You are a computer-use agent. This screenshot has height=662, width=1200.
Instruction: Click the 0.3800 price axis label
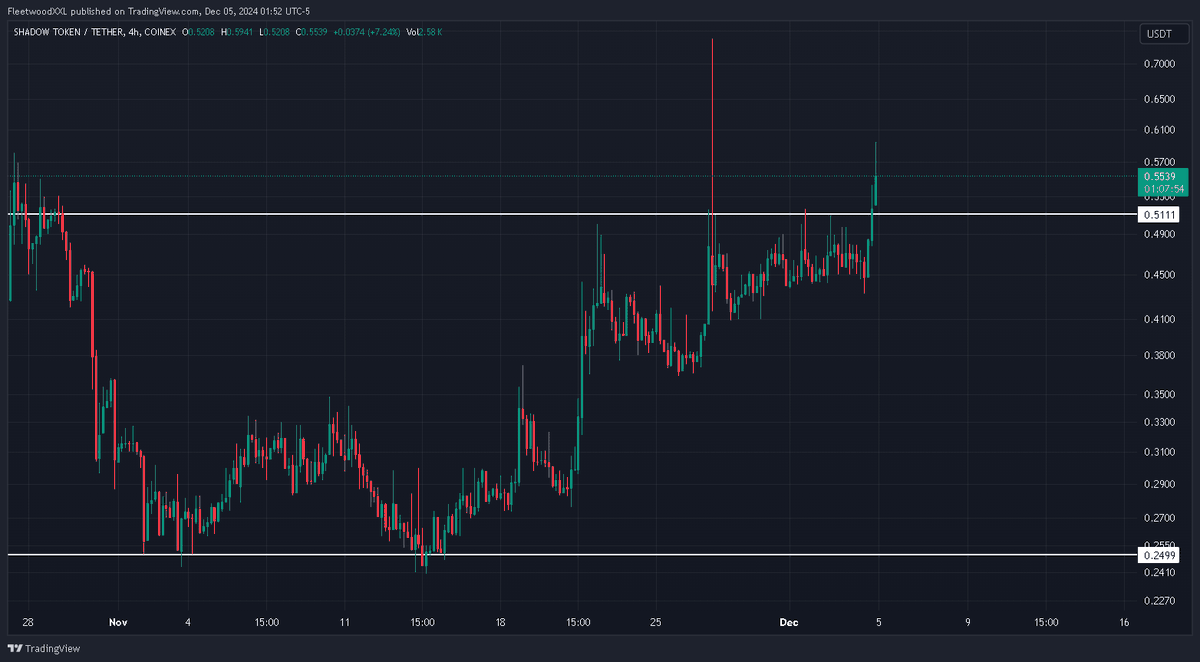pos(1160,355)
